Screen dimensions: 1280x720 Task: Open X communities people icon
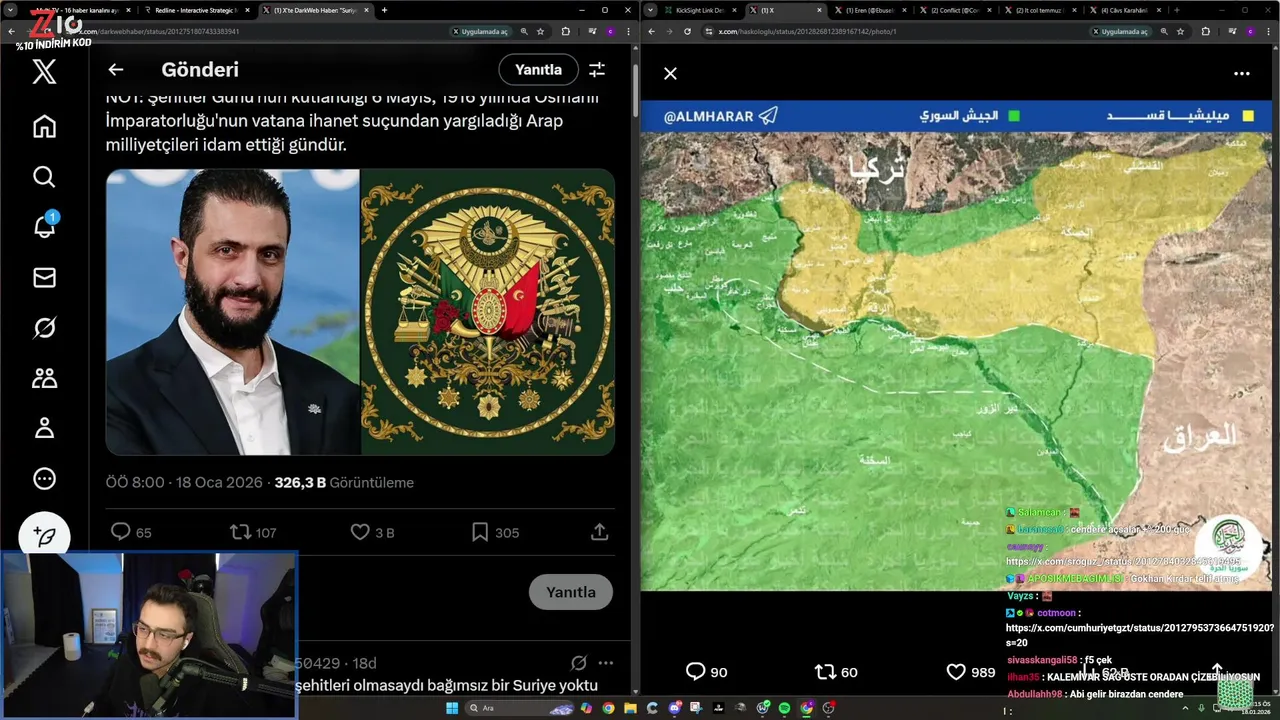(44, 378)
